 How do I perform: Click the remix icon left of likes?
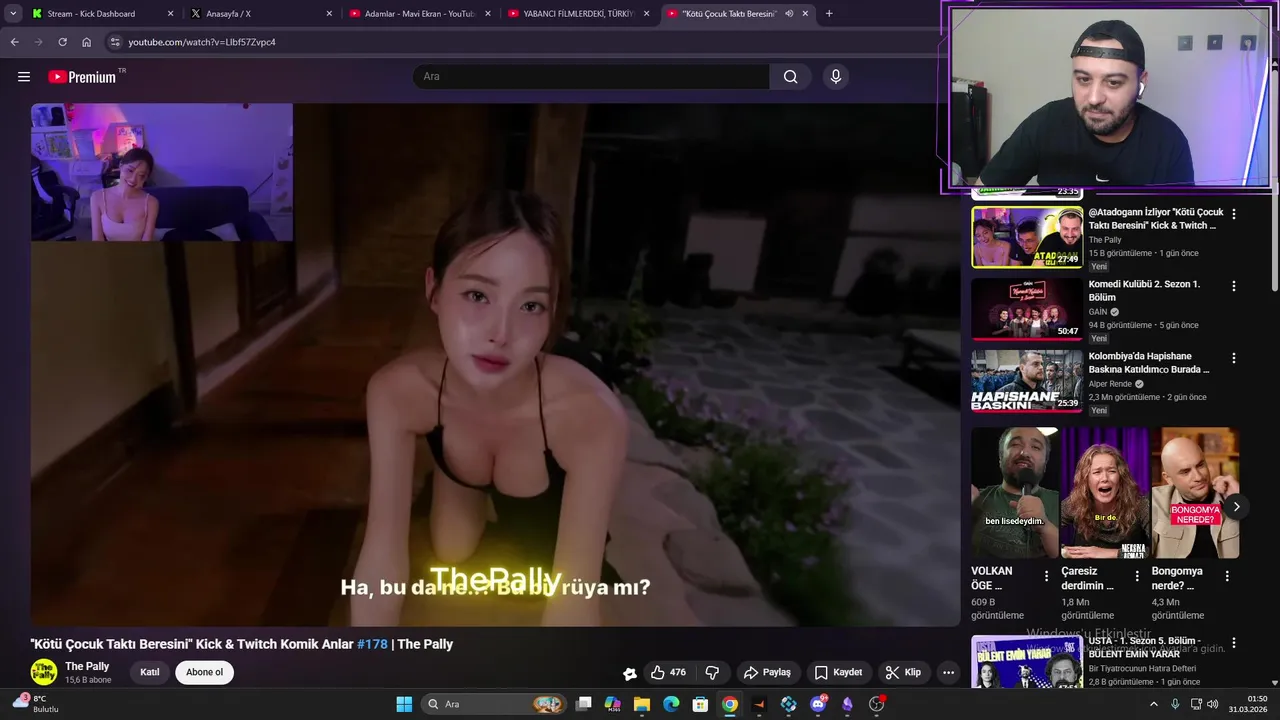[630, 673]
